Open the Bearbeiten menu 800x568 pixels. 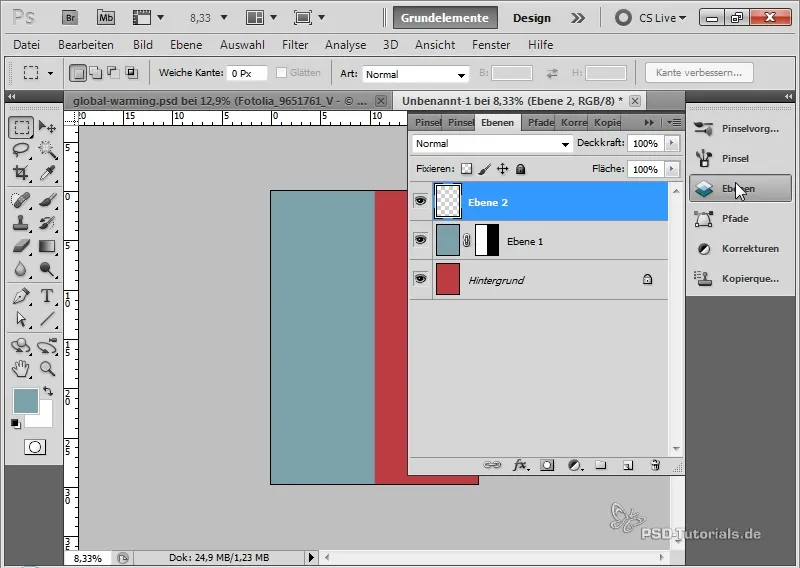pos(86,45)
